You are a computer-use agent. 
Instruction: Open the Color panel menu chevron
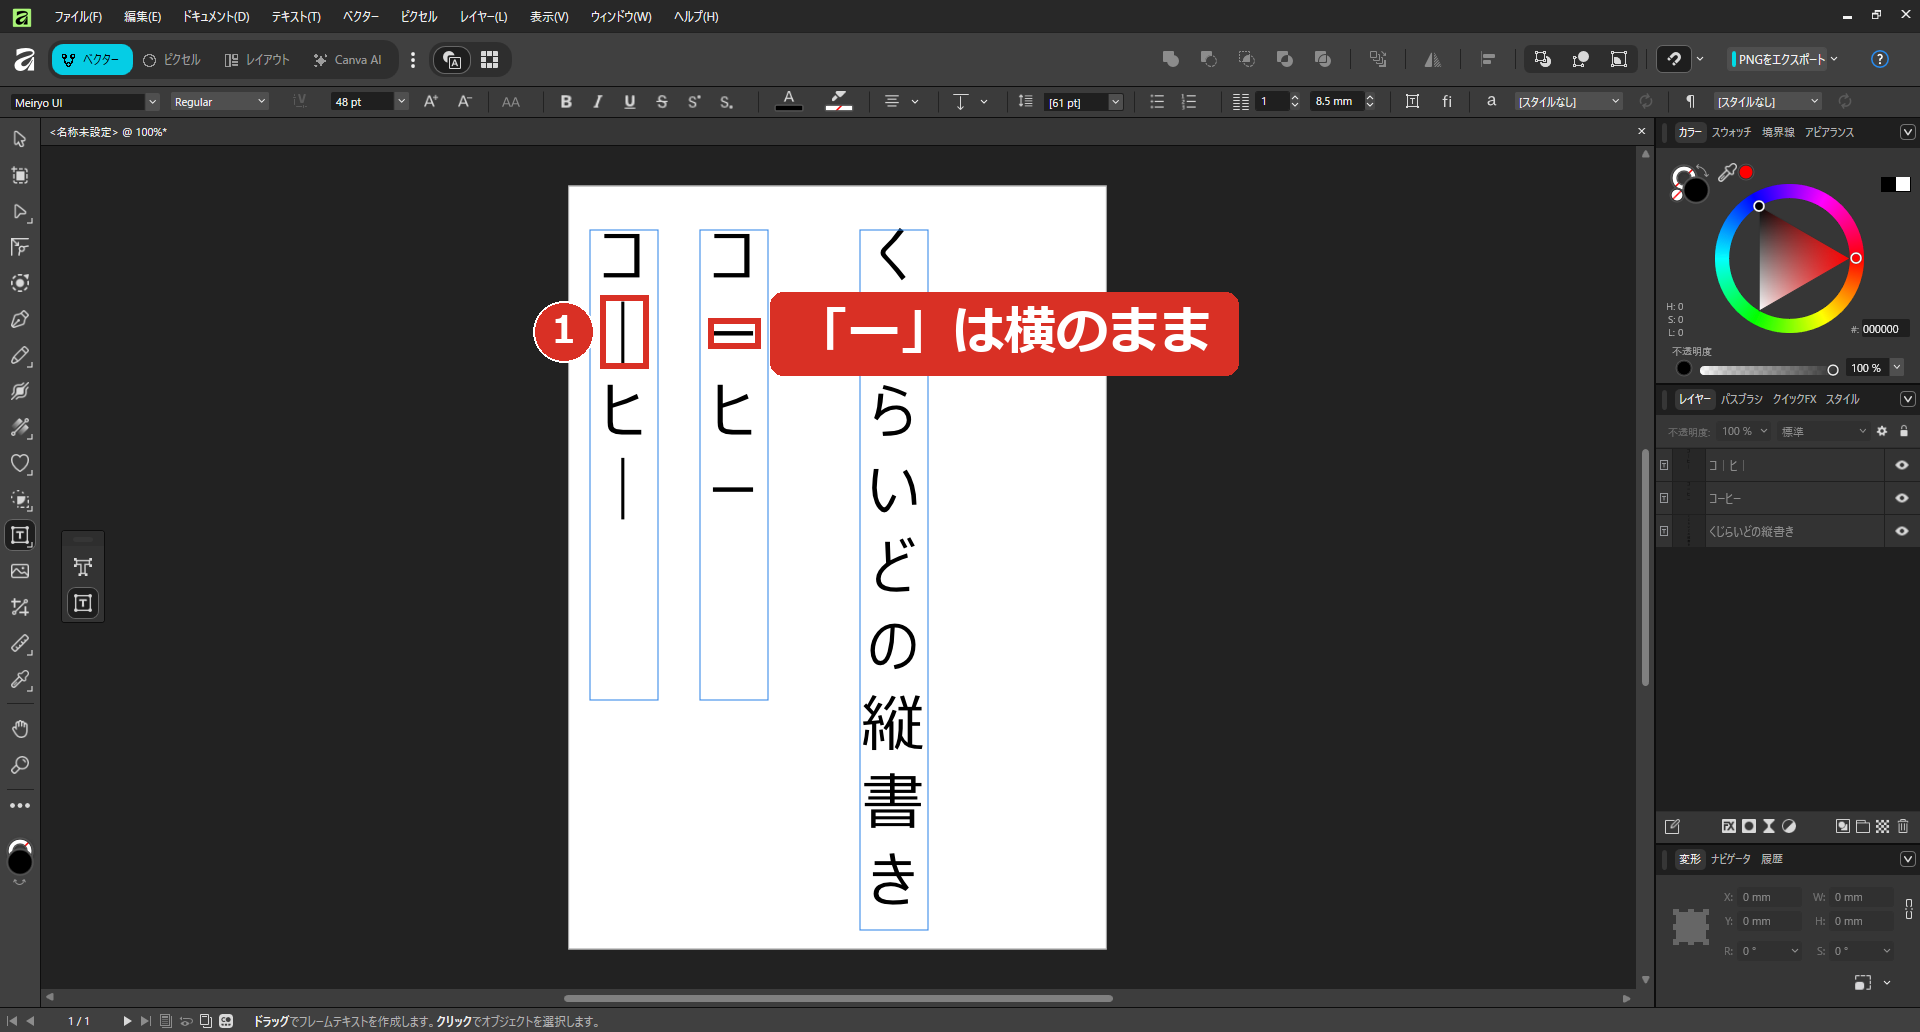pos(1907,132)
